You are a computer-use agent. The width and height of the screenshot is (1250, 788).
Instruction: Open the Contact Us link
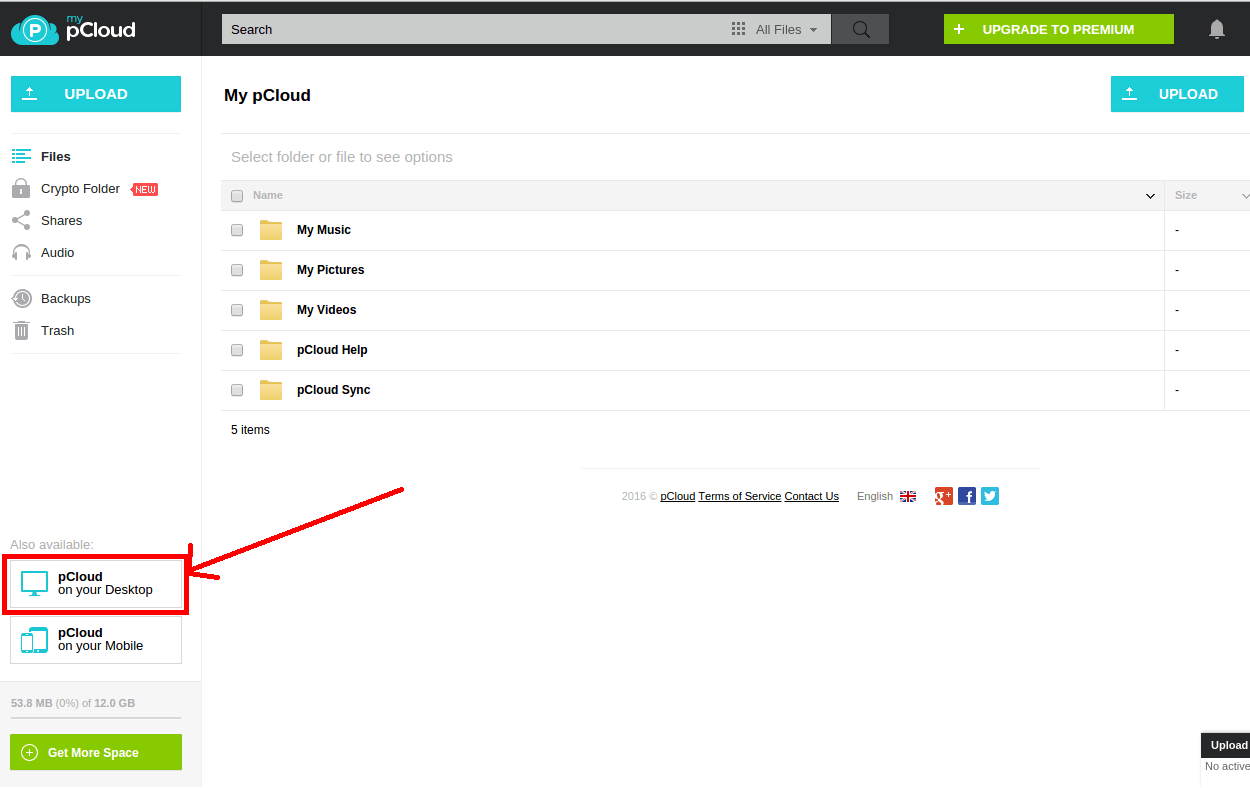[x=812, y=496]
